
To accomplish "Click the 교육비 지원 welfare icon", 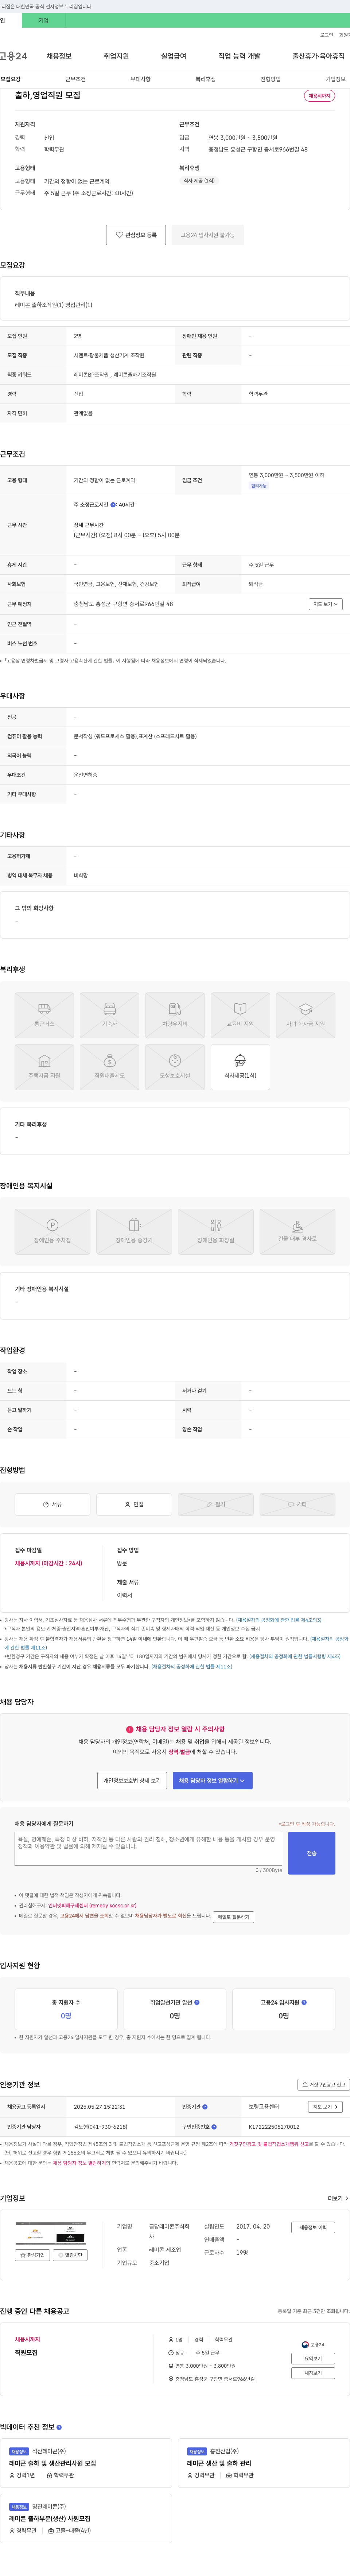I will click(240, 1015).
